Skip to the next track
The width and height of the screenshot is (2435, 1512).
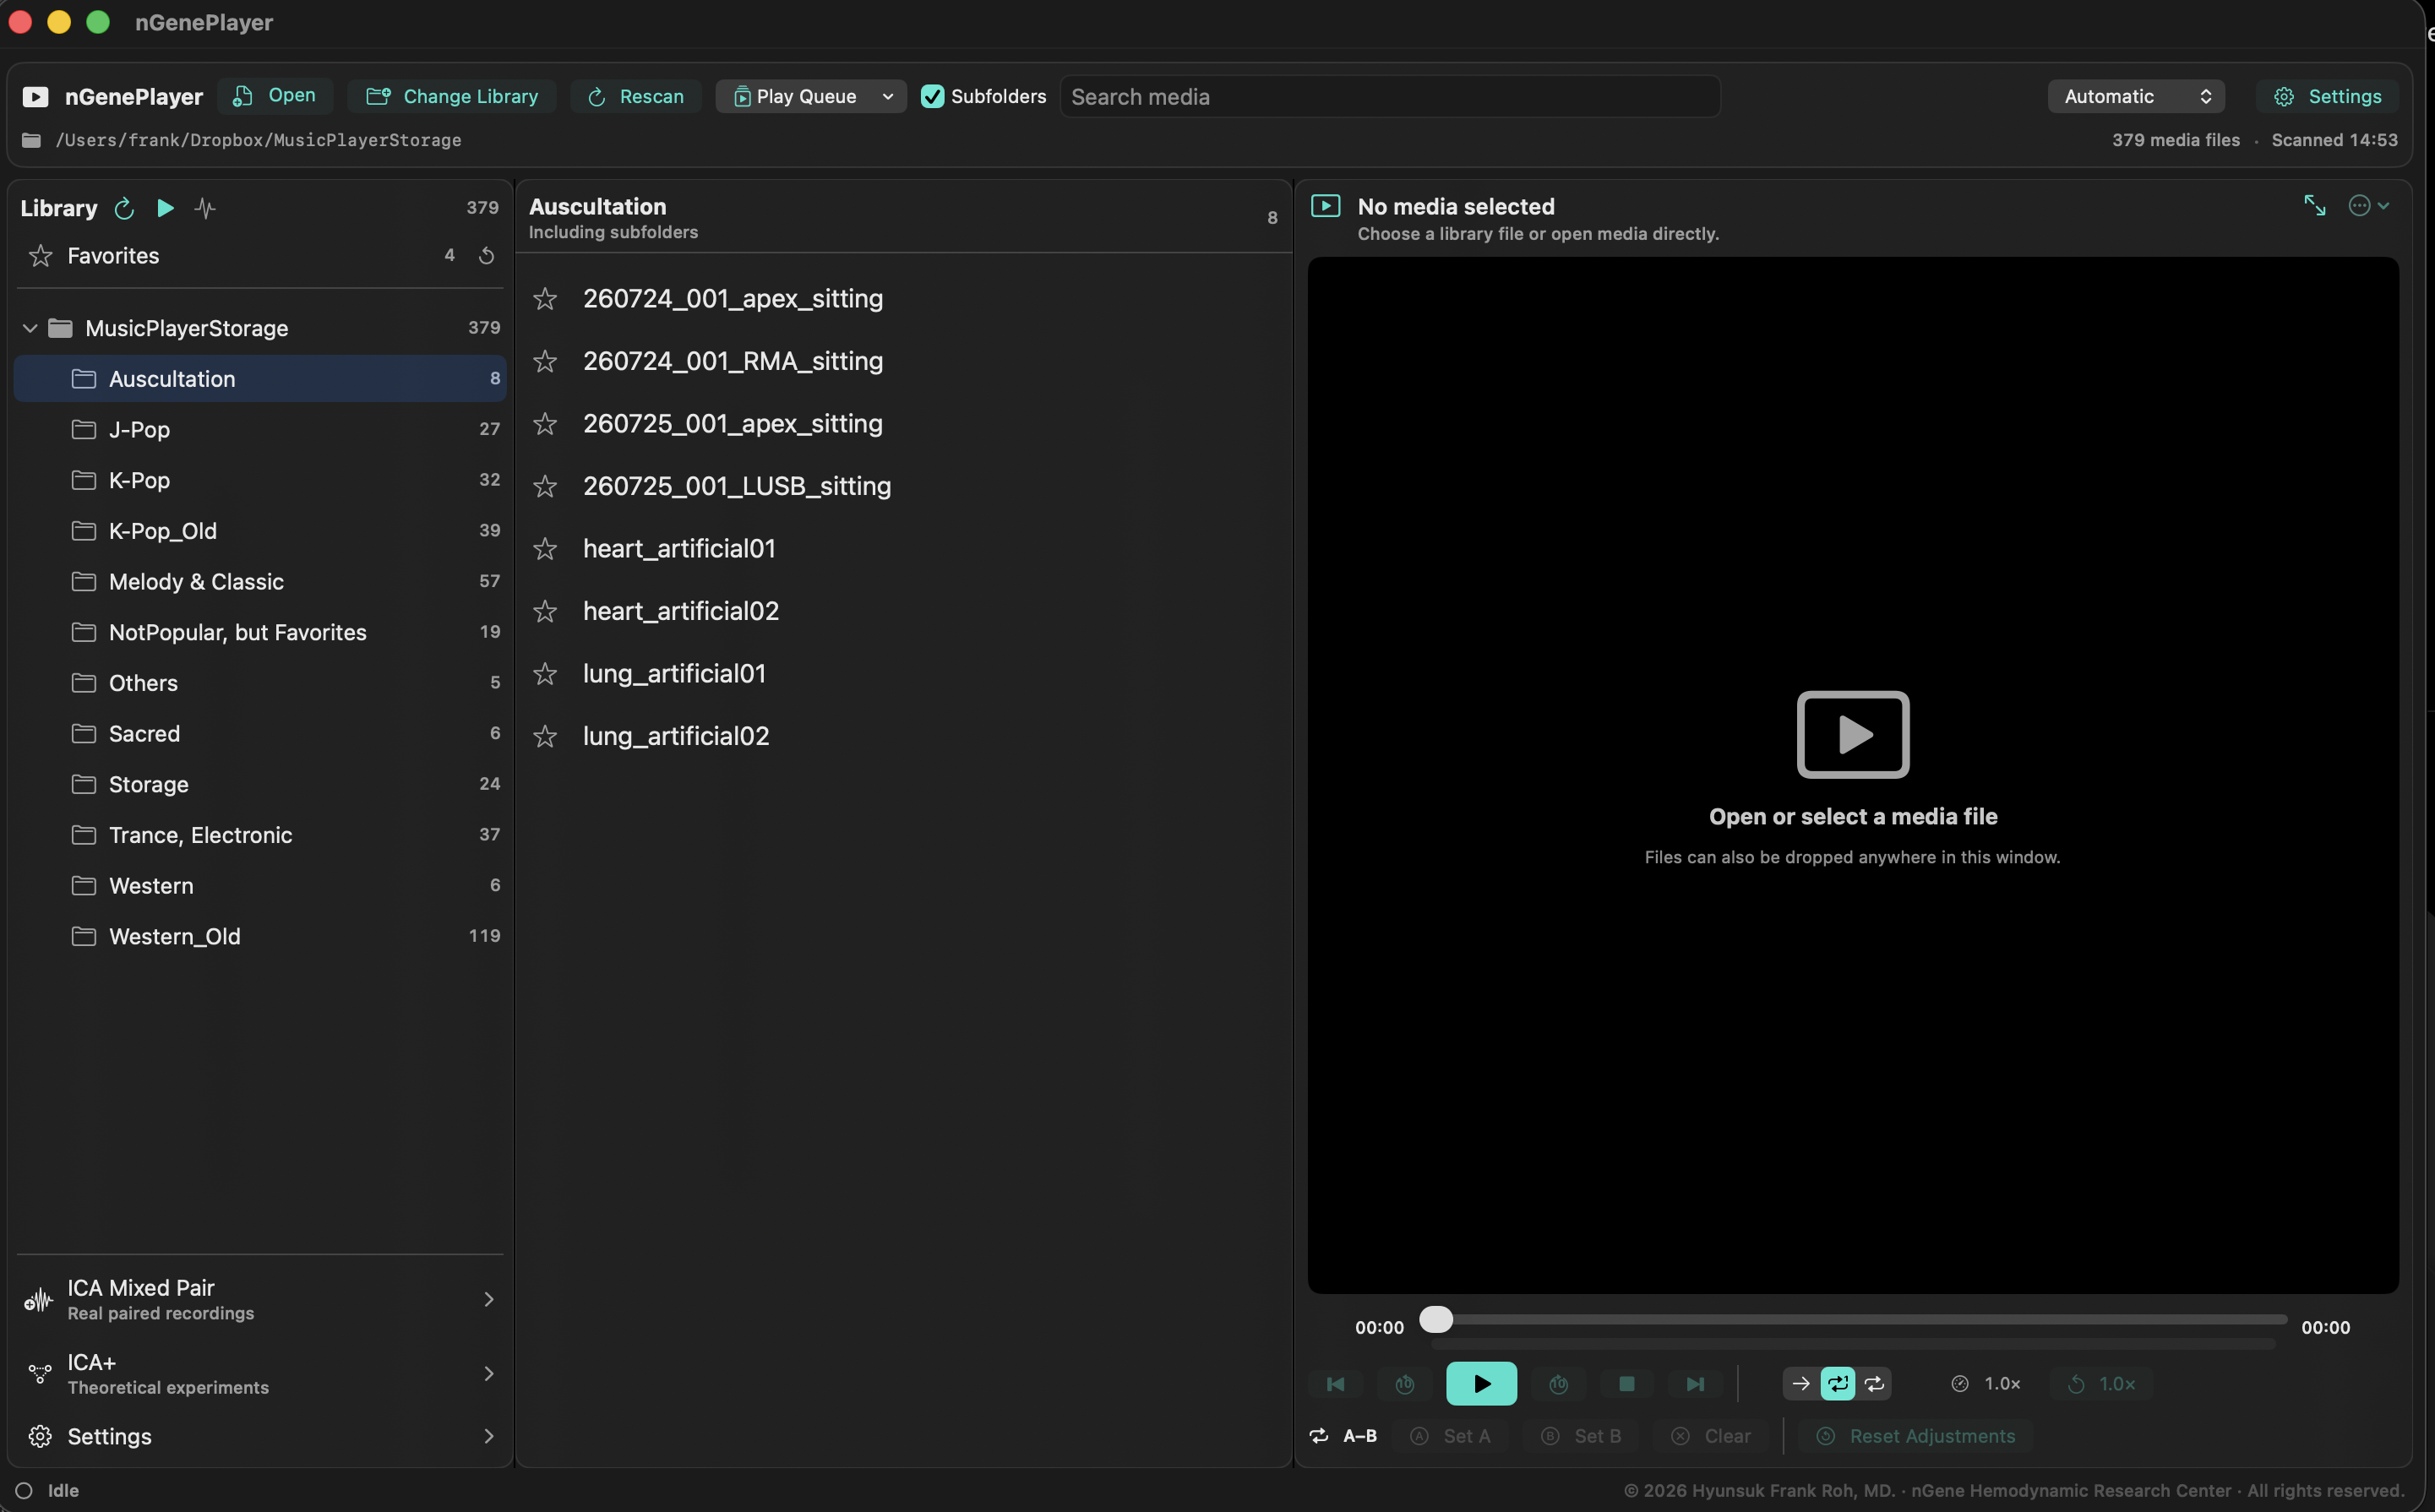coord(1695,1384)
